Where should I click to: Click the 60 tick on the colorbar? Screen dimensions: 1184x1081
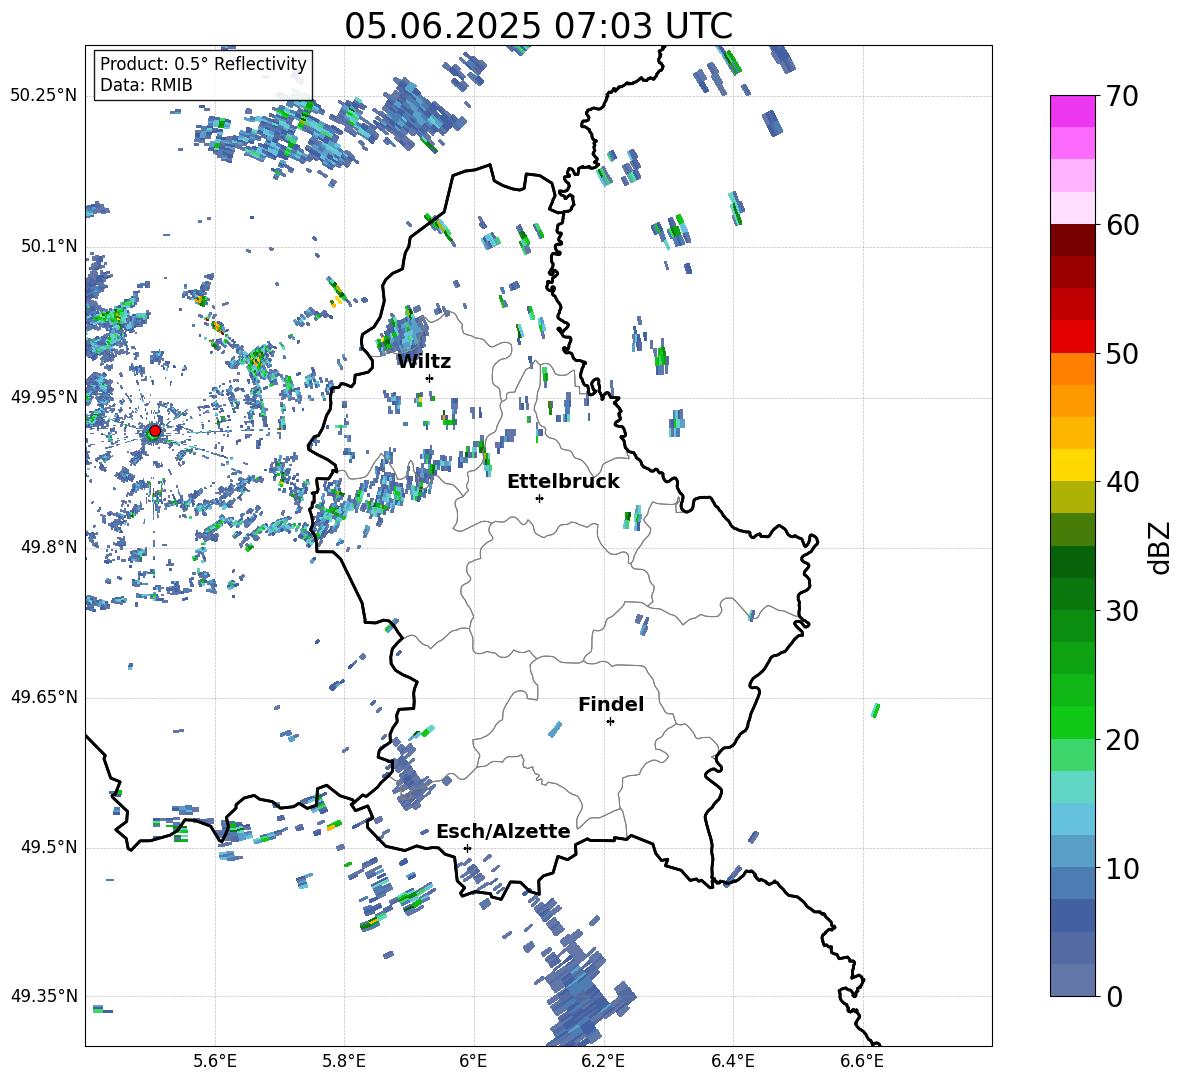coord(1122,225)
